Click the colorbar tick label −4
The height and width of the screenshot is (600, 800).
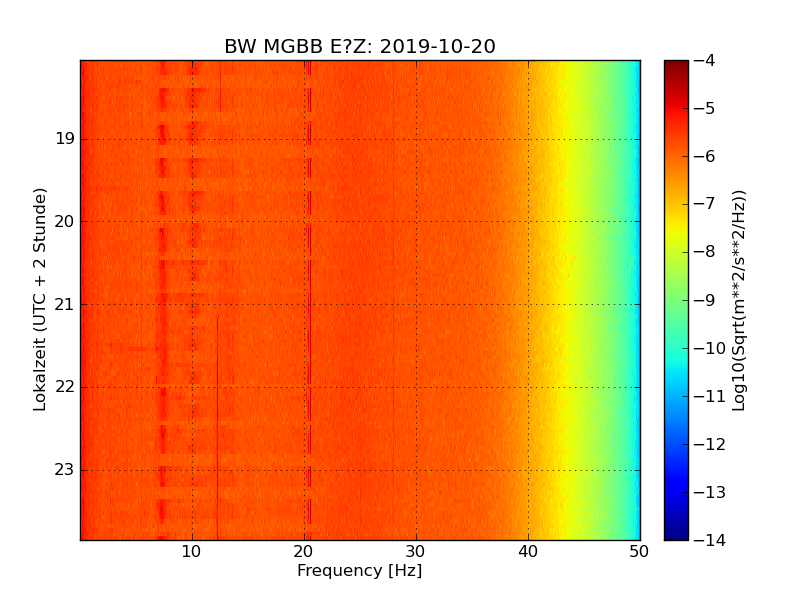(705, 60)
